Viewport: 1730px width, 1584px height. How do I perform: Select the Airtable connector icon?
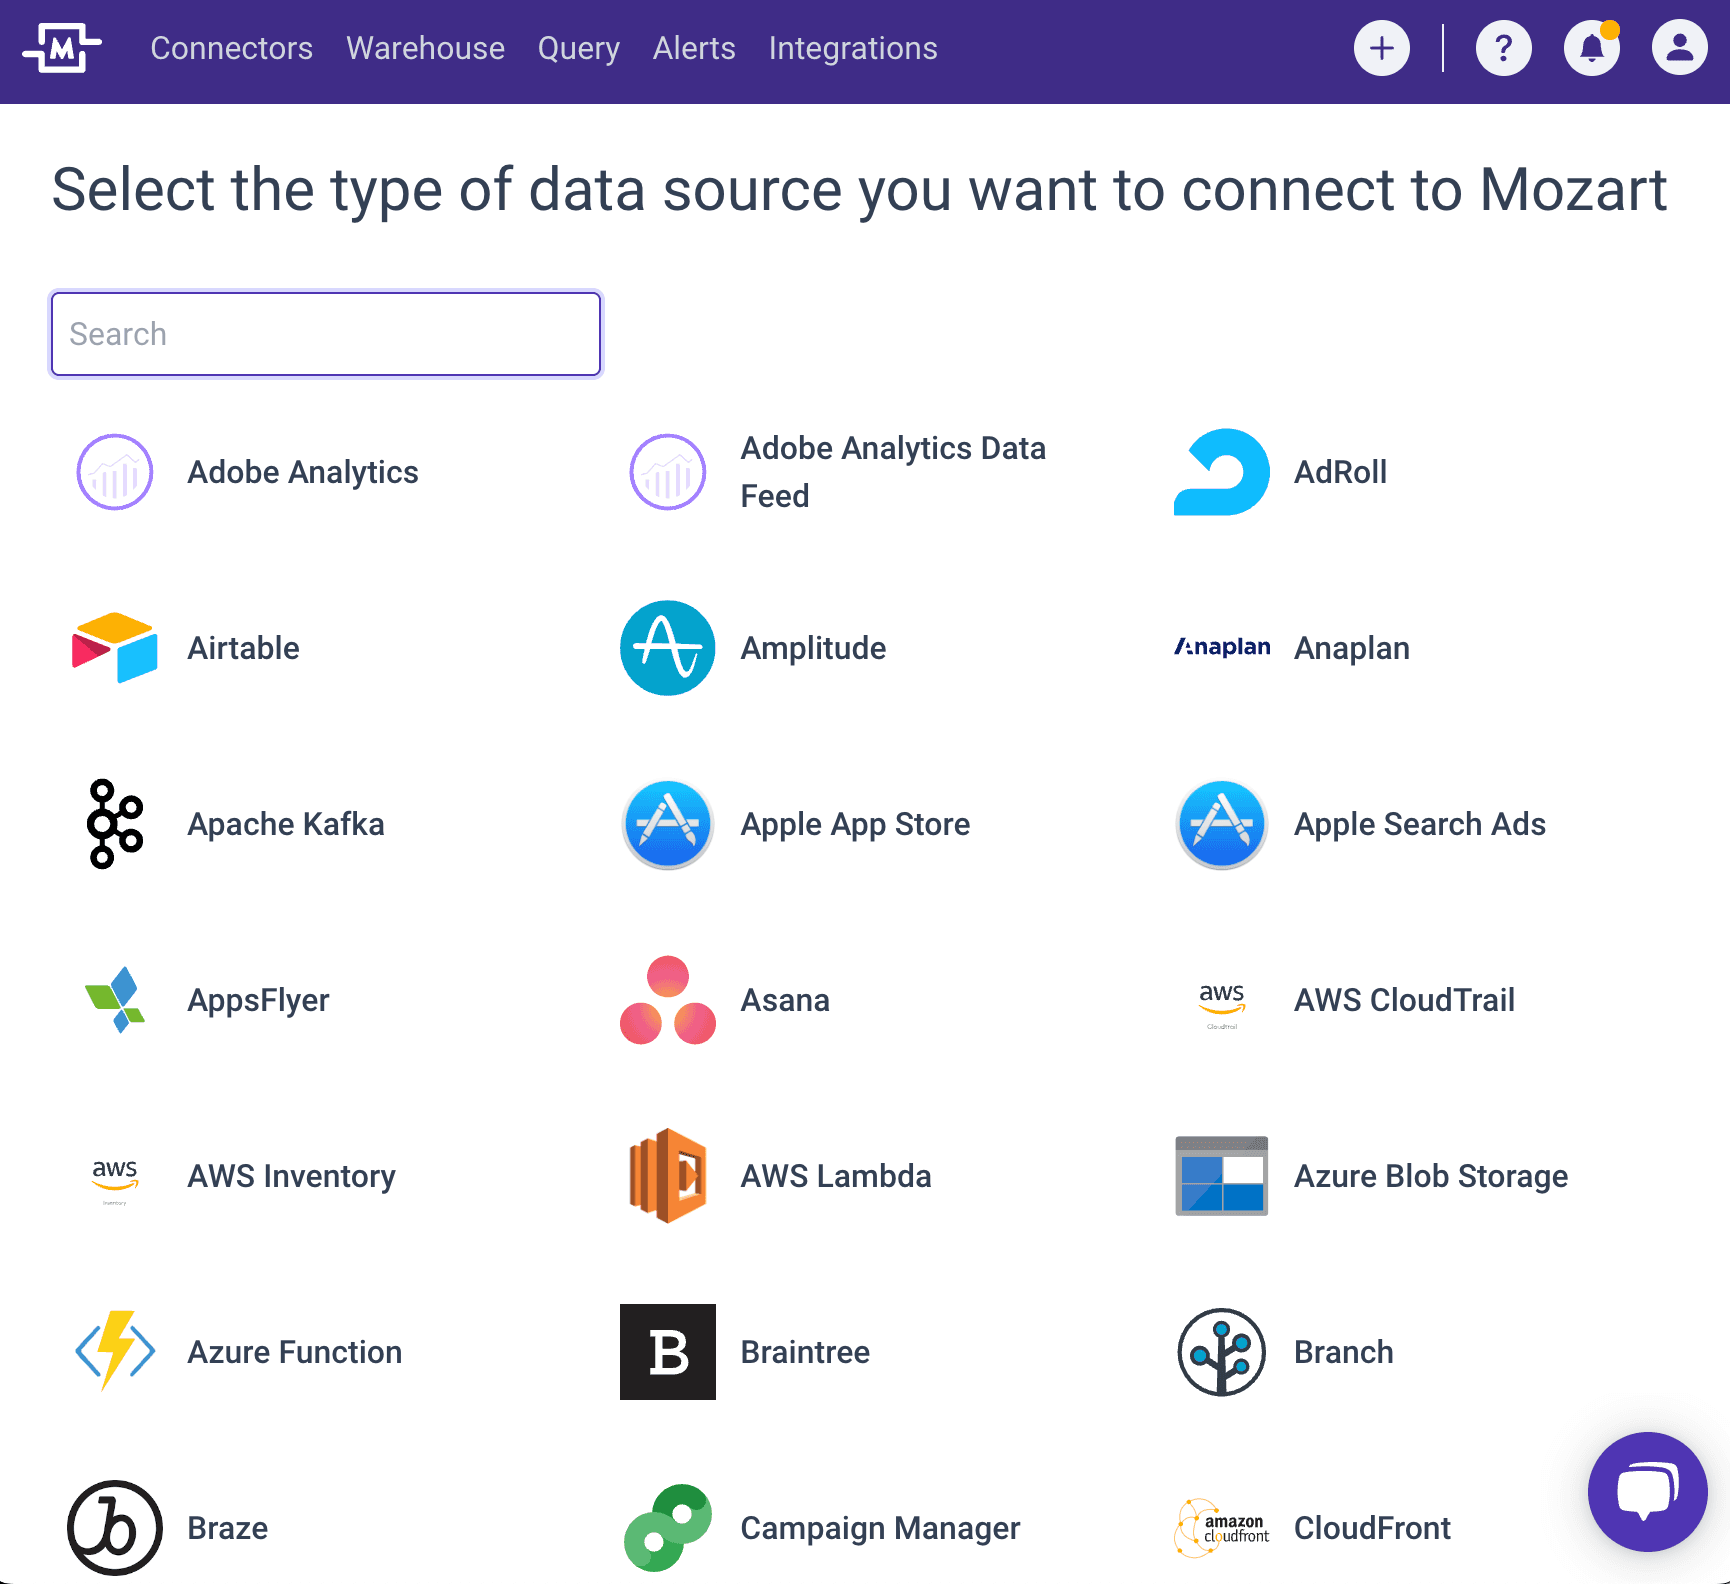pyautogui.click(x=115, y=648)
